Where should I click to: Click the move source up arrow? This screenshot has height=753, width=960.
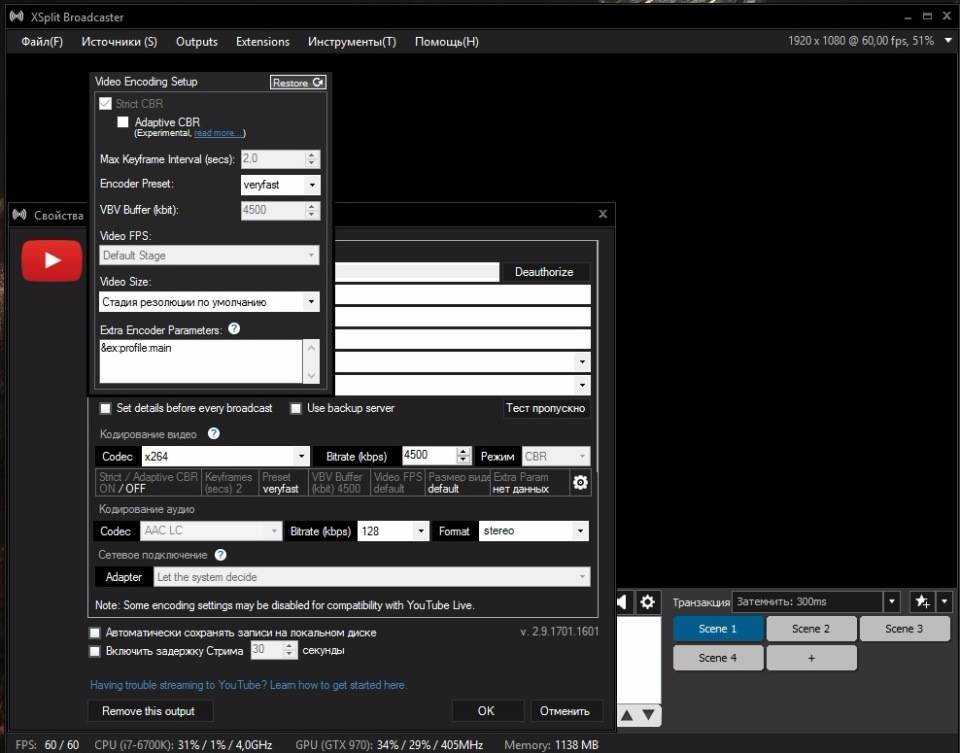627,714
